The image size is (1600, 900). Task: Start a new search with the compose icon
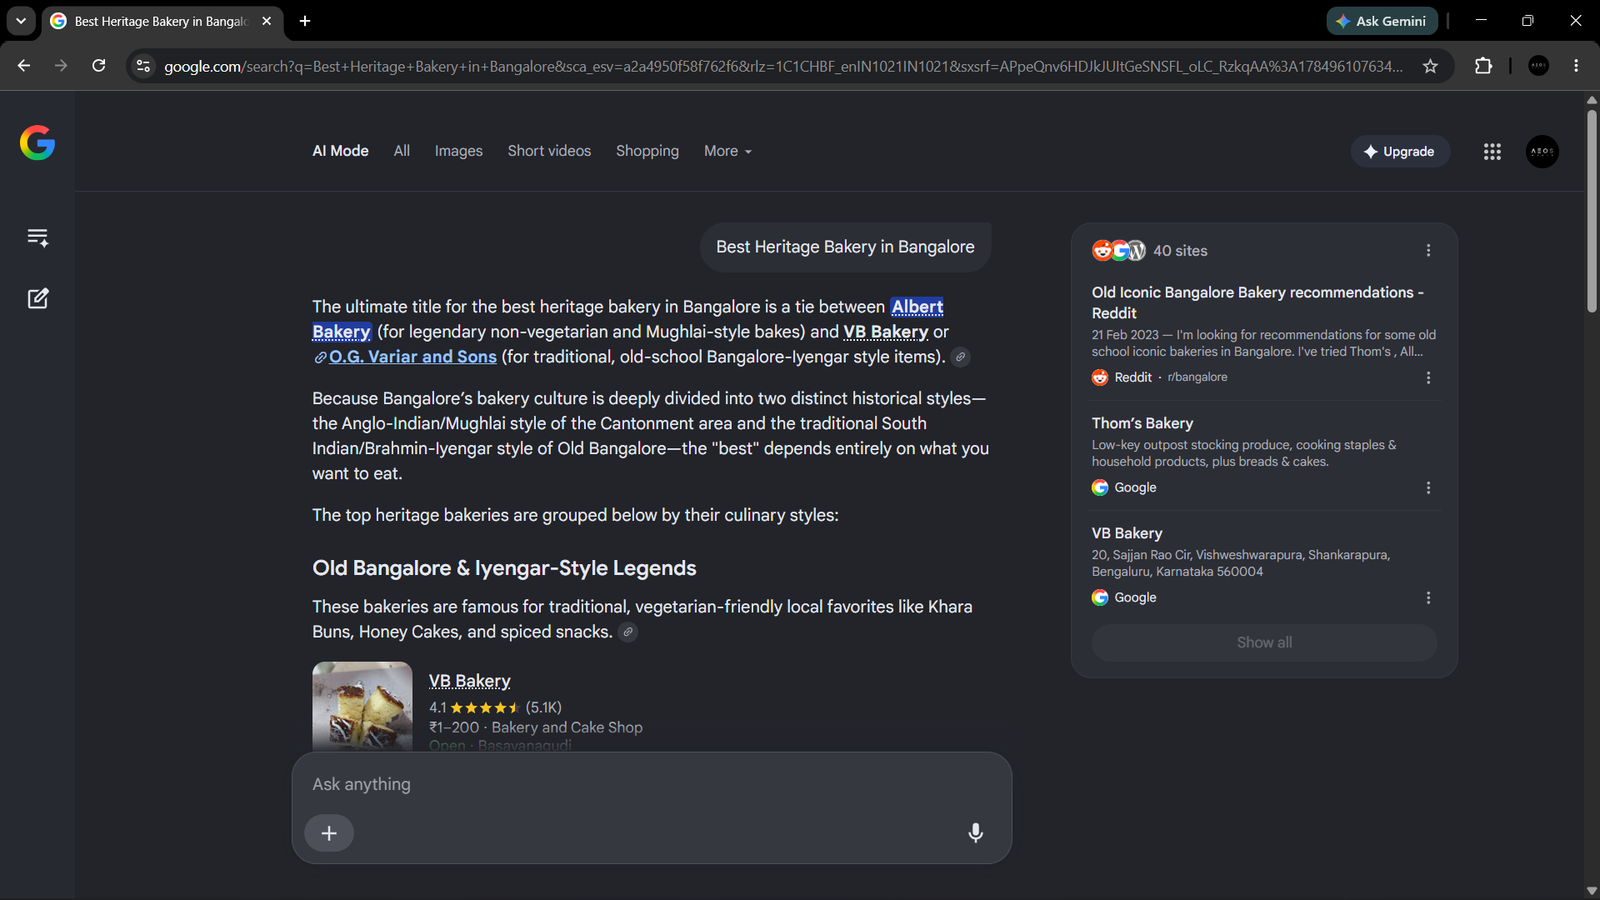click(x=38, y=298)
